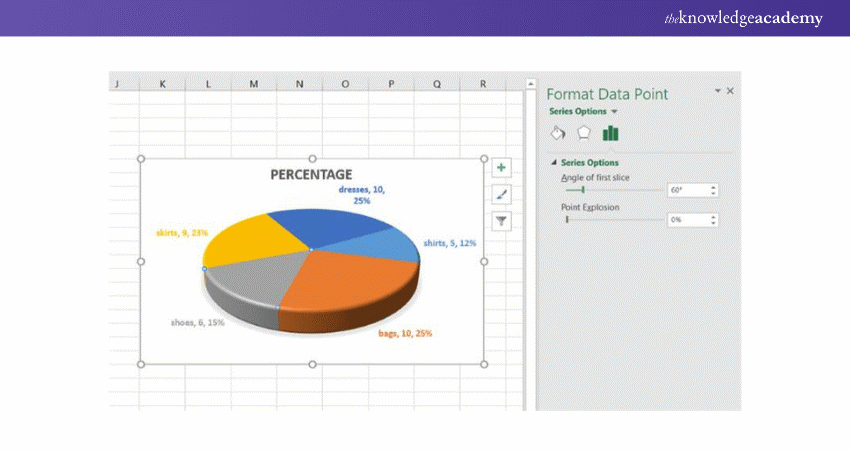Viewport: 850px width, 450px height.
Task: Collapse the Series Options section triangle
Action: [554, 162]
